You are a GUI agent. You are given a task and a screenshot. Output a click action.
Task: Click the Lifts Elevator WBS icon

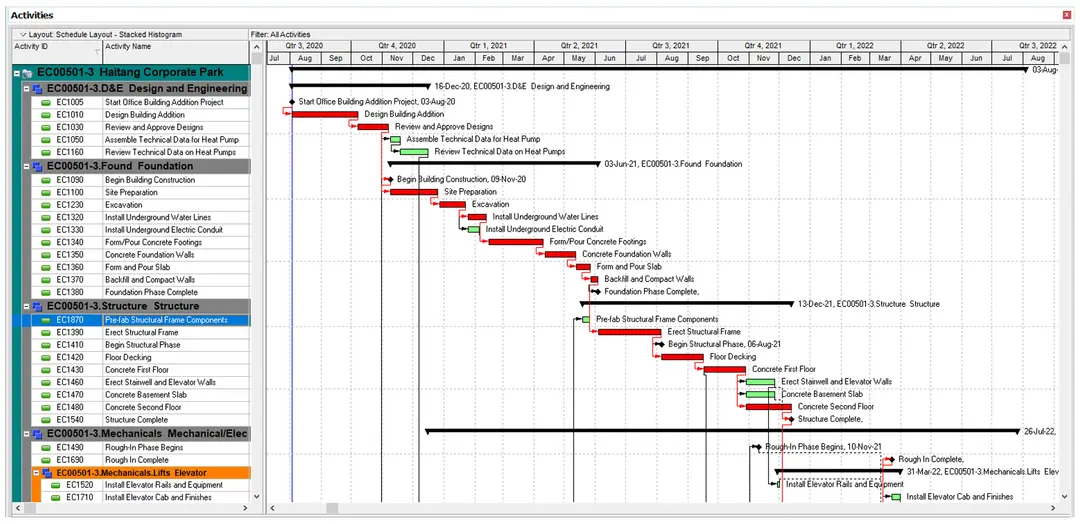click(47, 473)
